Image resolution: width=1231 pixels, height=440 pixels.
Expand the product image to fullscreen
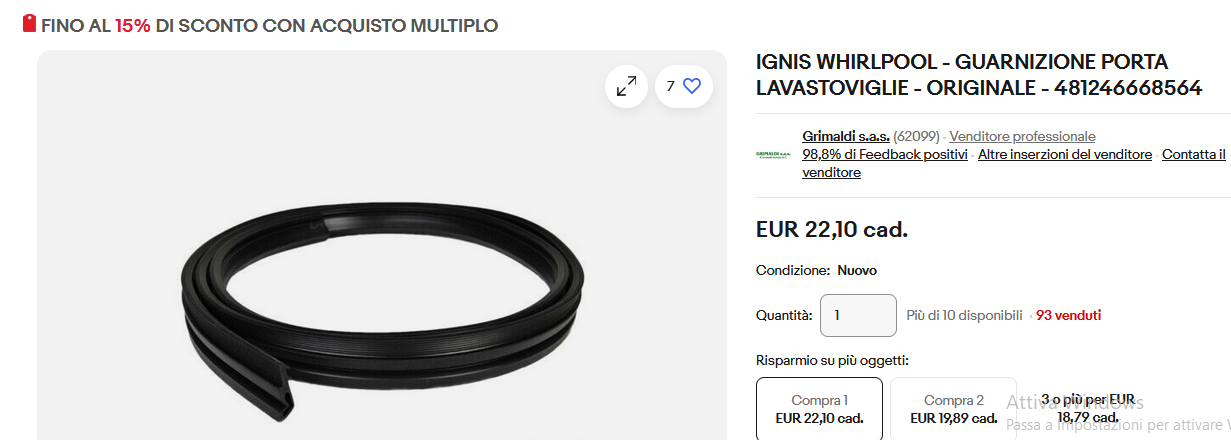pos(627,87)
